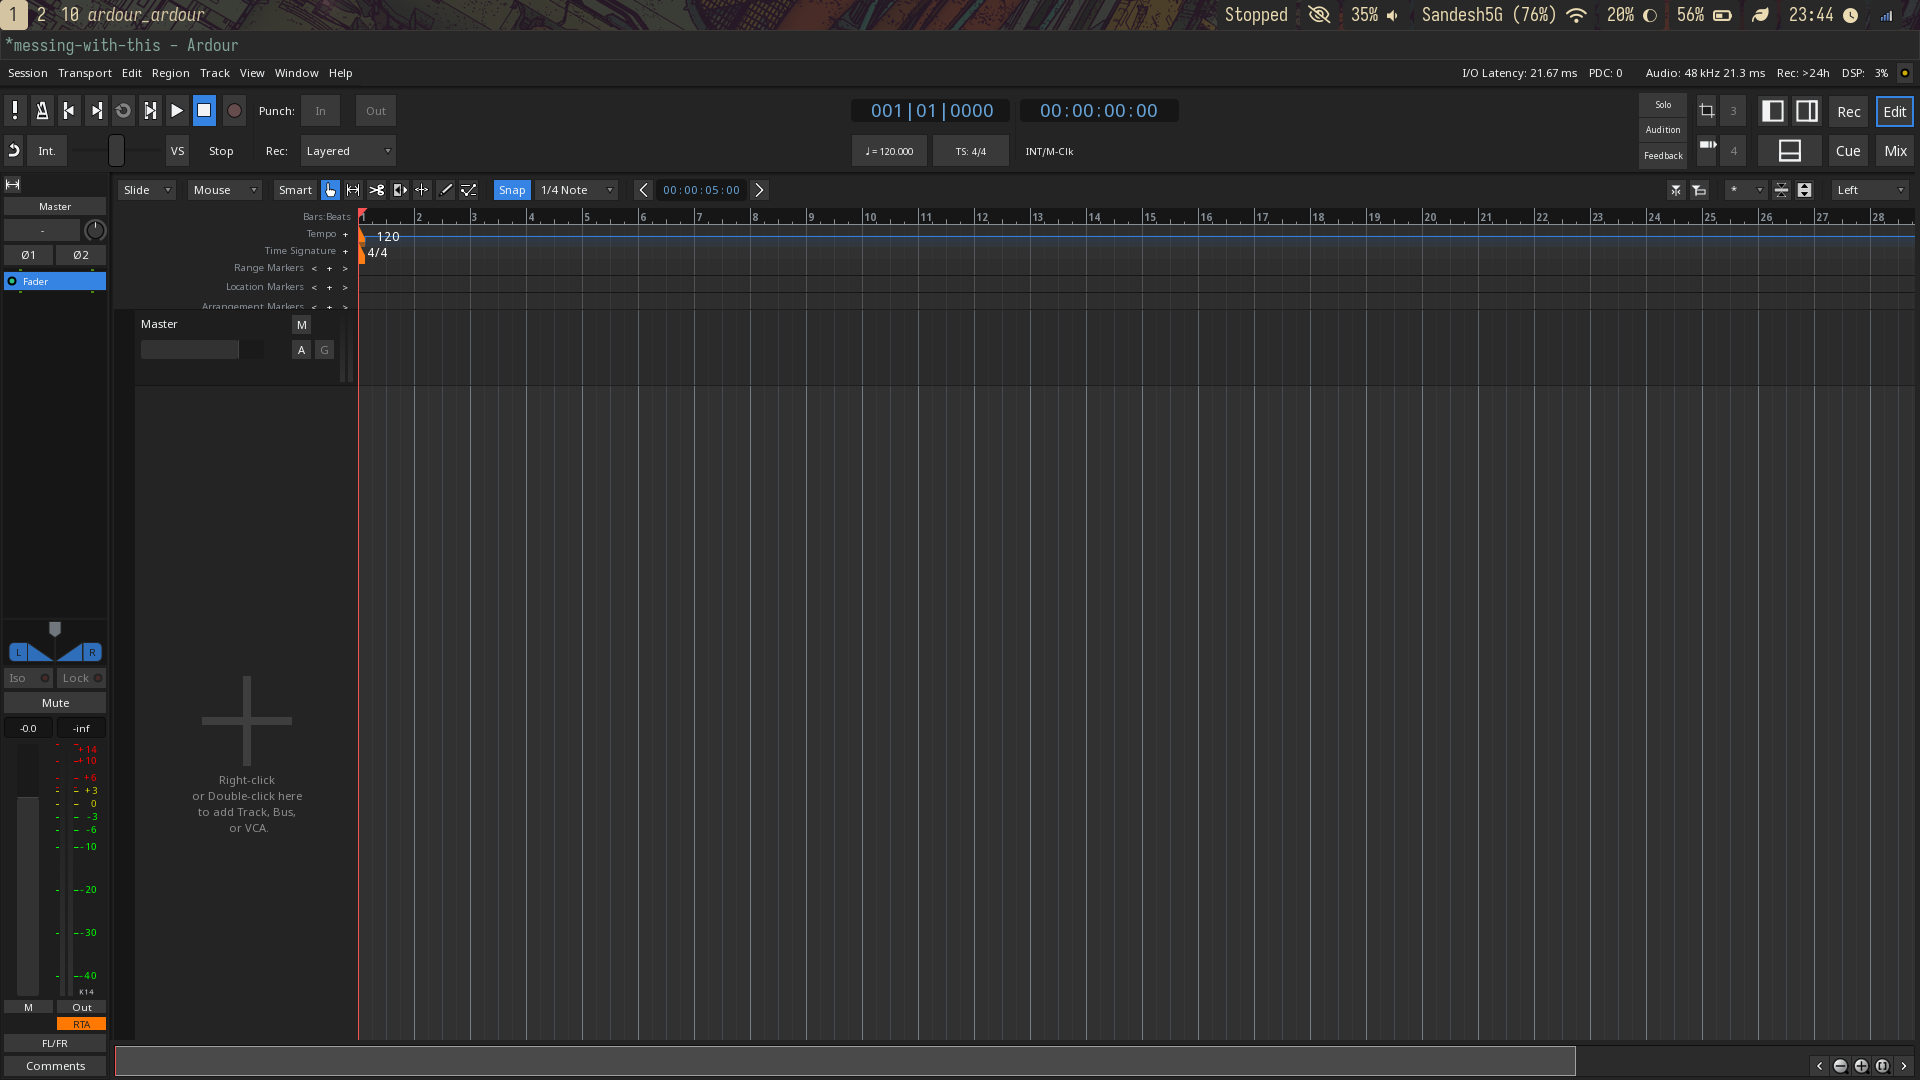Open the Int. sync source selector

tap(47, 151)
